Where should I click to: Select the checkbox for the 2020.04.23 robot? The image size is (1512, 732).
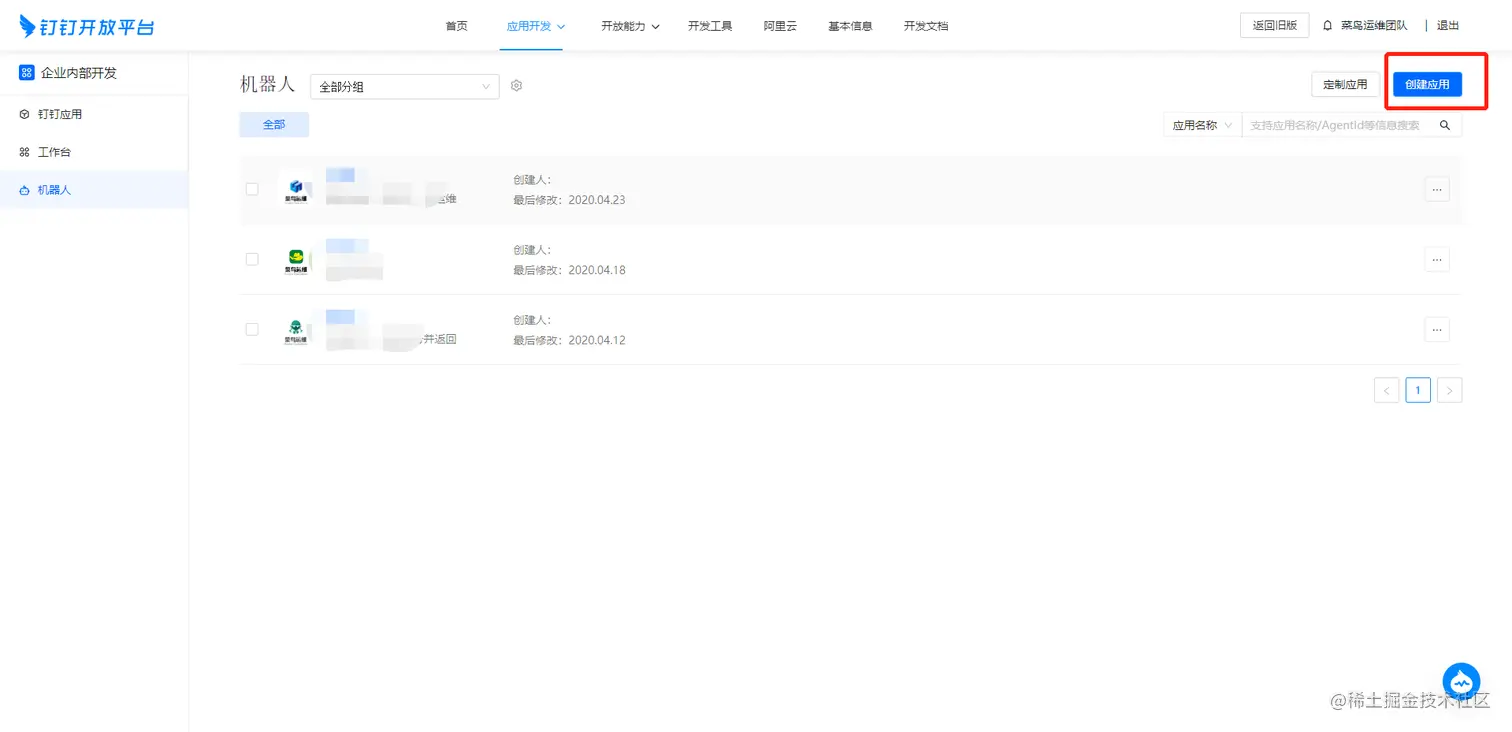pyautogui.click(x=252, y=189)
